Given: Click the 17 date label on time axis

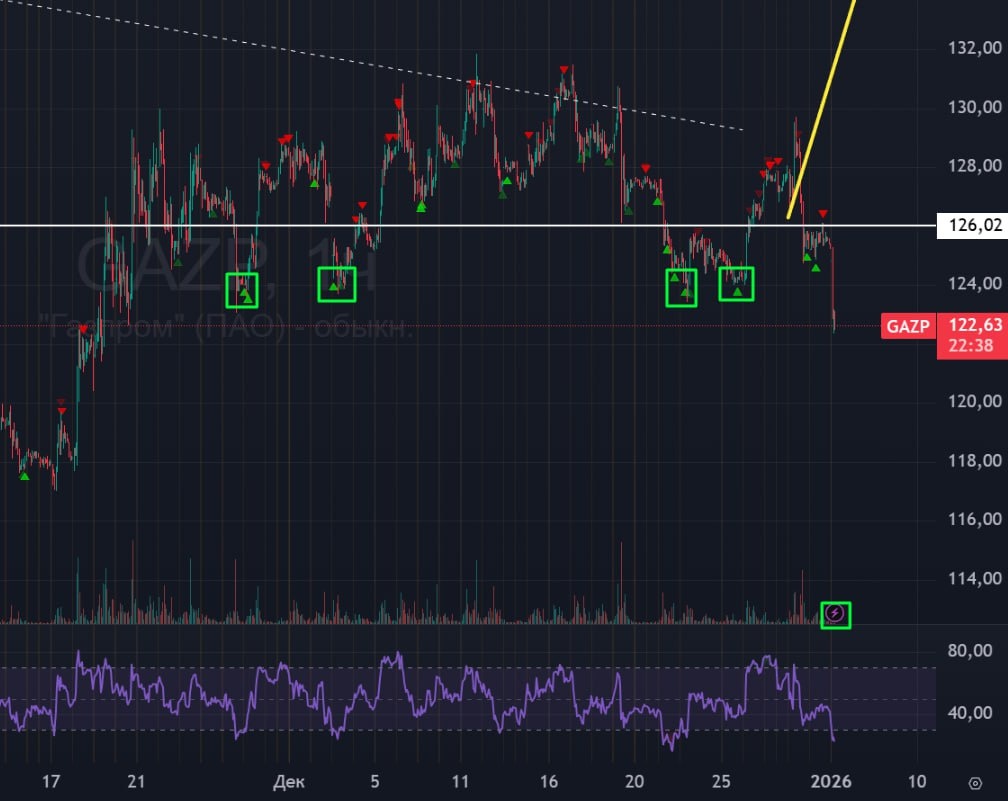Looking at the screenshot, I should 51,782.
